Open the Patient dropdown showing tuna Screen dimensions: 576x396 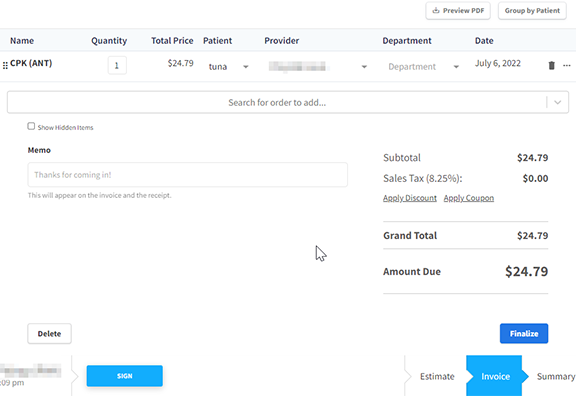point(228,67)
